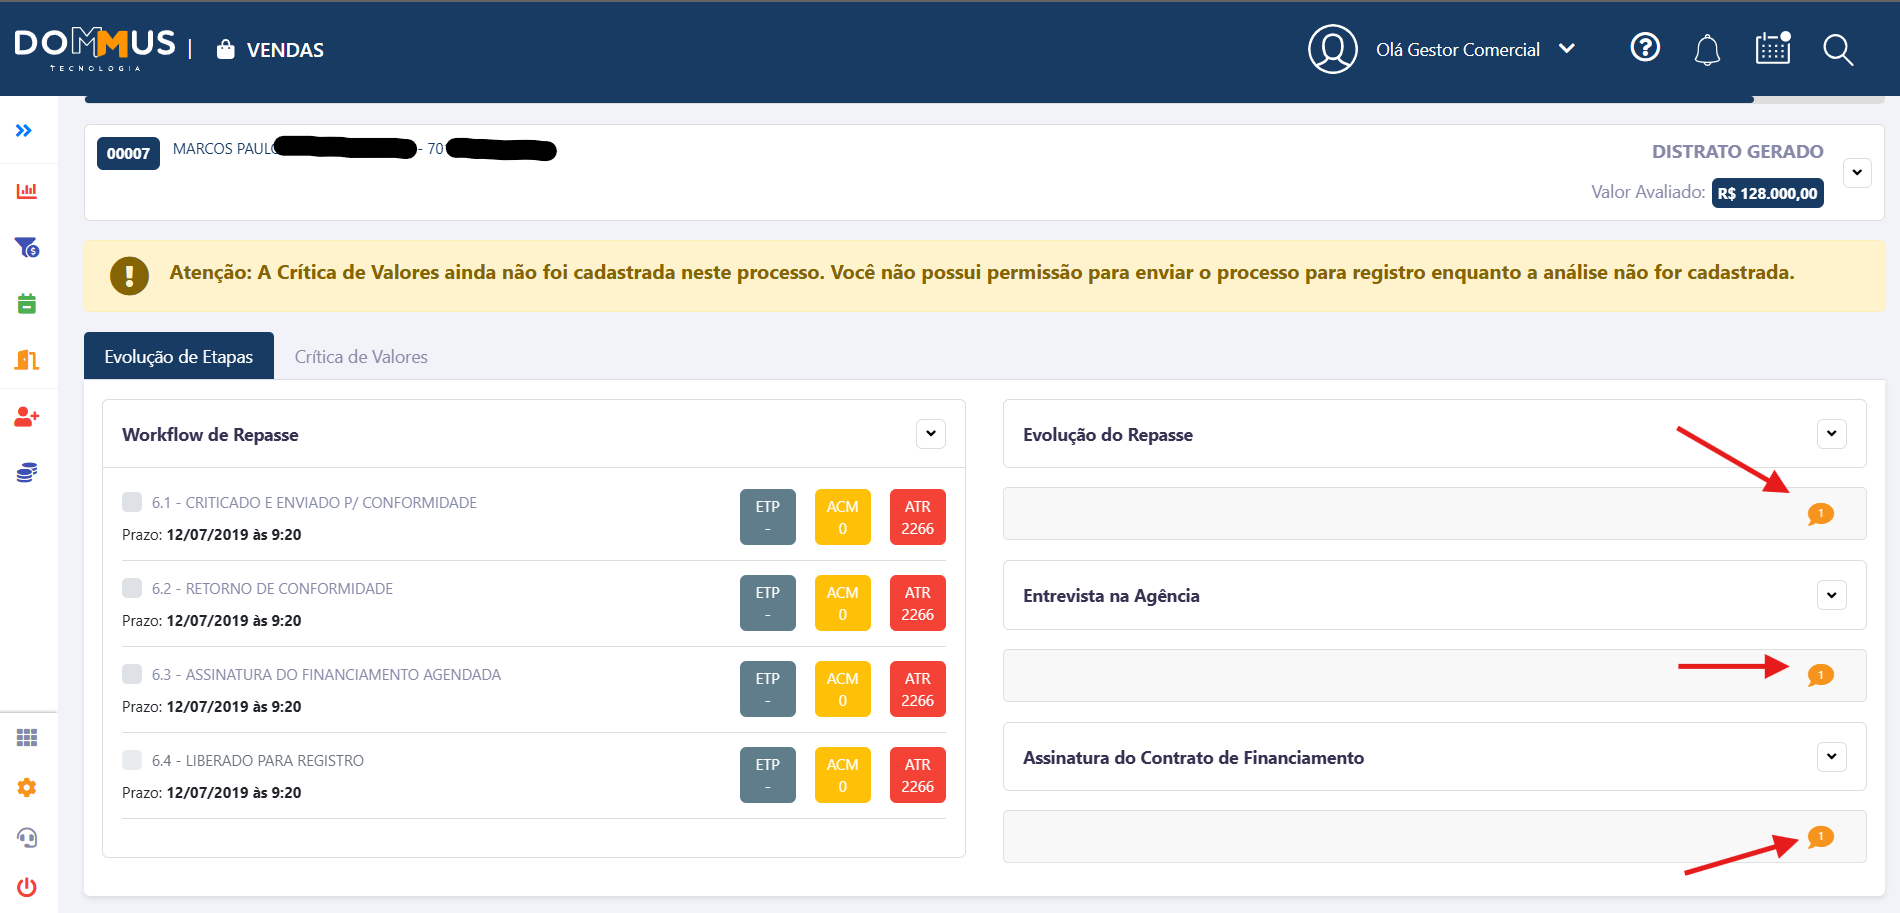Open the calendar icon in header
The height and width of the screenshot is (913, 1900).
coord(1773,49)
